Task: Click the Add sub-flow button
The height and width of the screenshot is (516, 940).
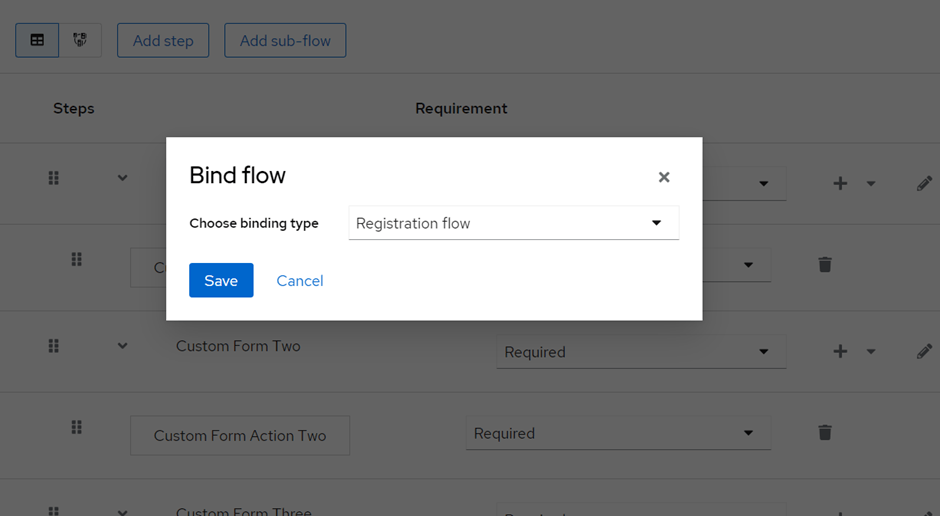Action: pyautogui.click(x=285, y=40)
